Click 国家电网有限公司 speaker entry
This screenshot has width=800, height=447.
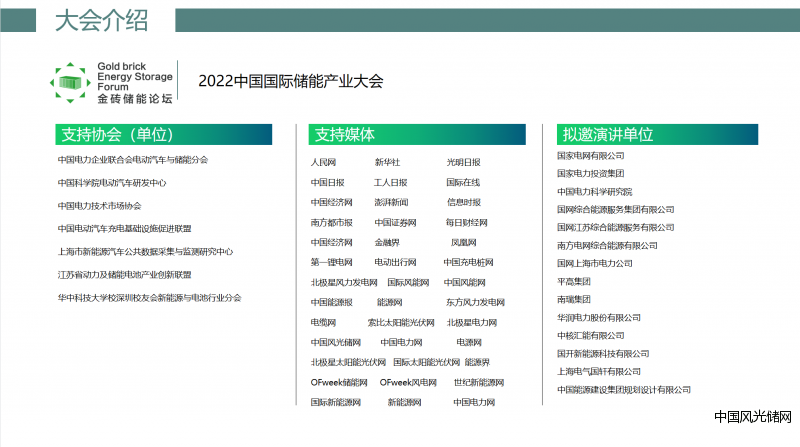591,156
